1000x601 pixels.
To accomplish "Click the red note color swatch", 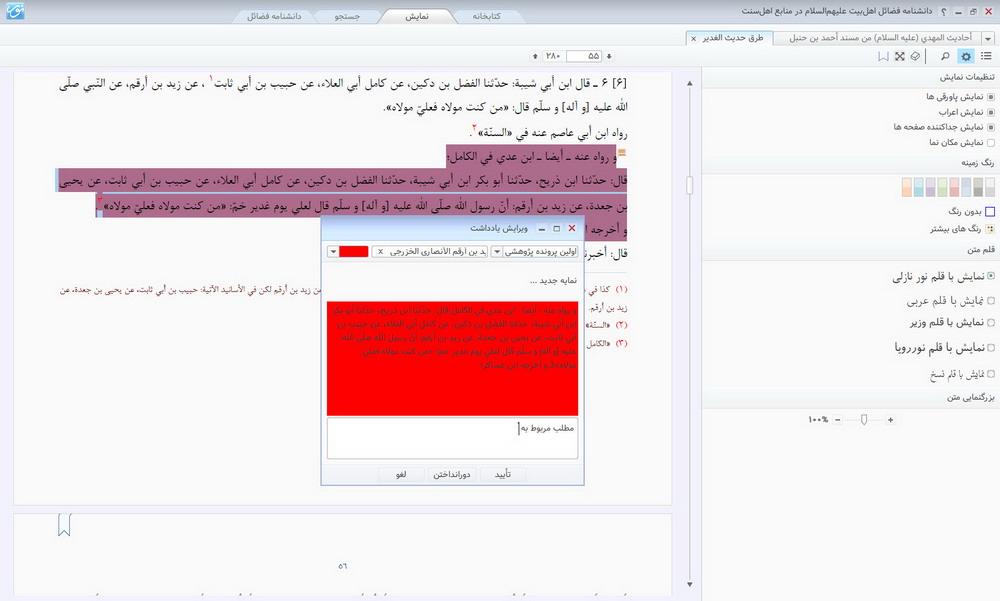I will pos(354,251).
